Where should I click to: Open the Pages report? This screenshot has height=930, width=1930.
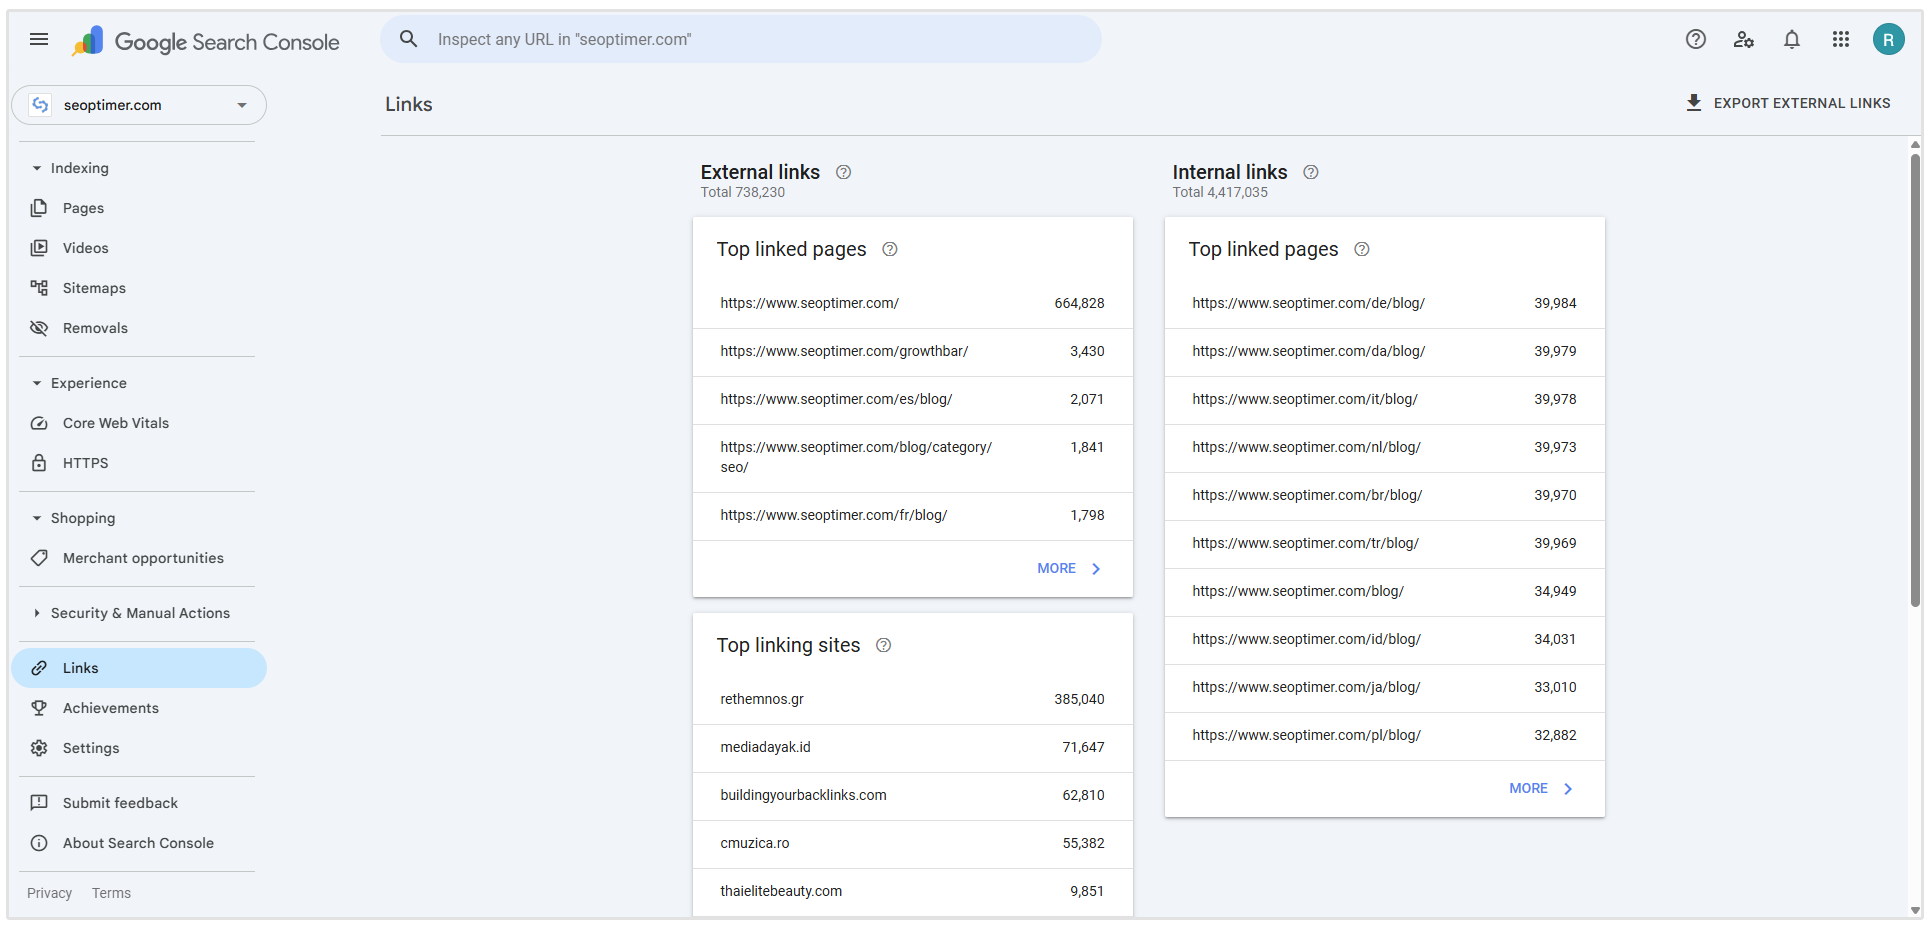(139, 208)
